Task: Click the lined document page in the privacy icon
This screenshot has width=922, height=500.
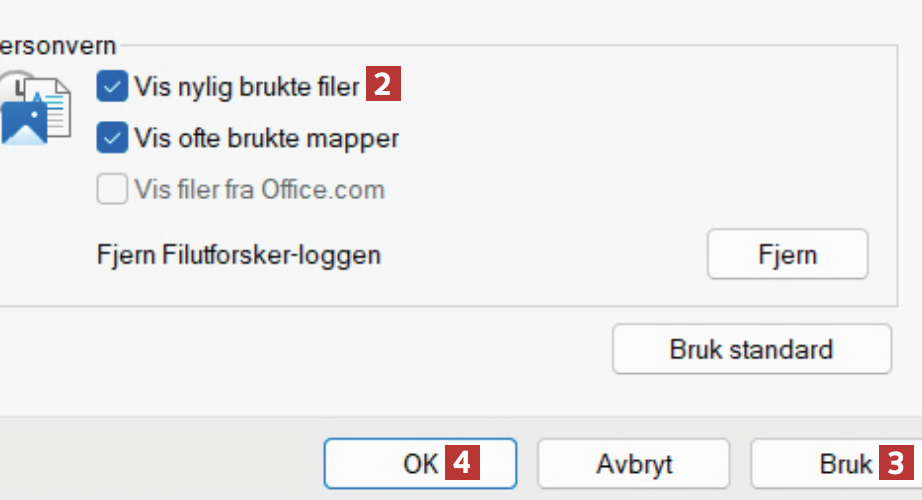Action: click(x=58, y=112)
